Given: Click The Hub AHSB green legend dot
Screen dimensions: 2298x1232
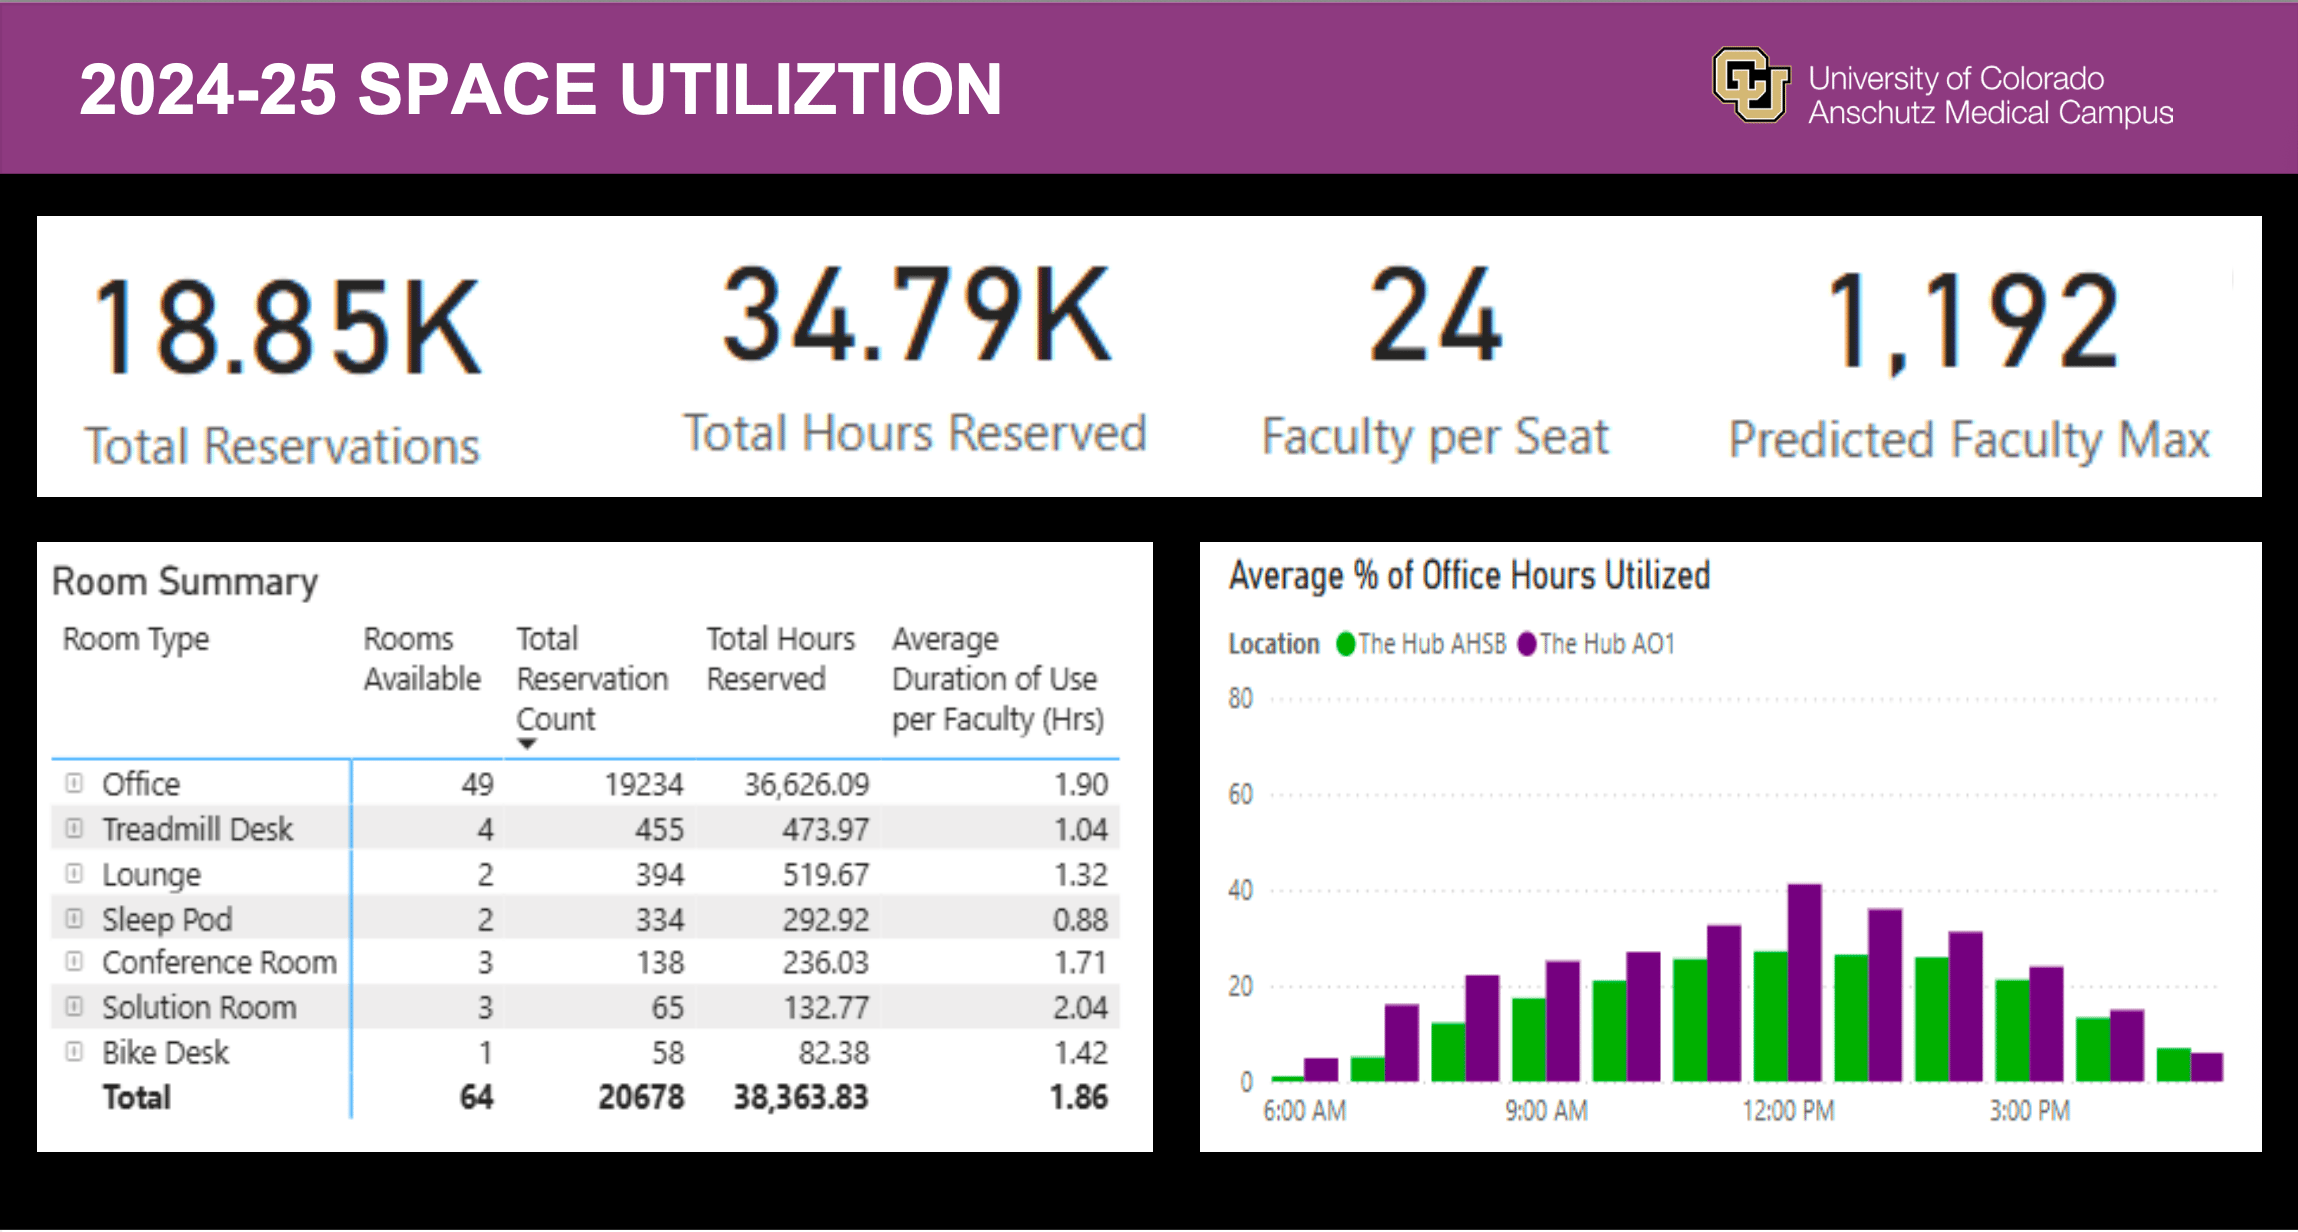Looking at the screenshot, I should tap(1345, 644).
